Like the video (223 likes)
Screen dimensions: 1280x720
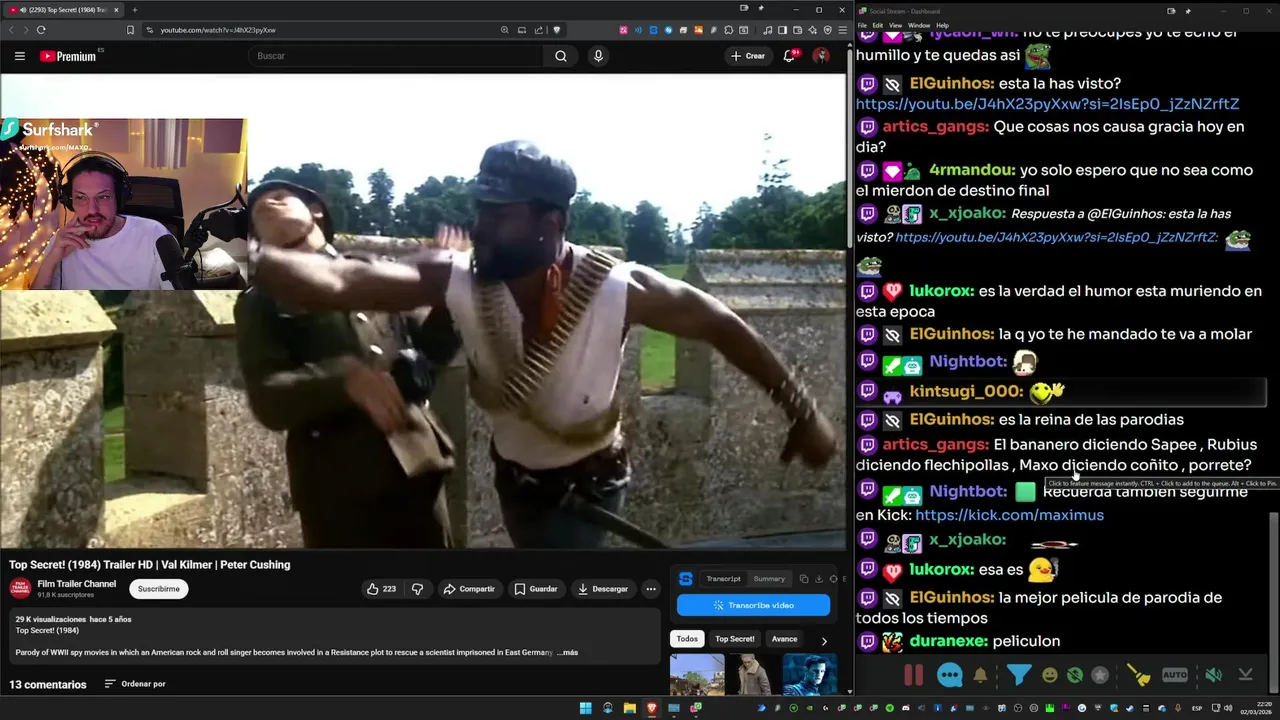pyautogui.click(x=381, y=589)
